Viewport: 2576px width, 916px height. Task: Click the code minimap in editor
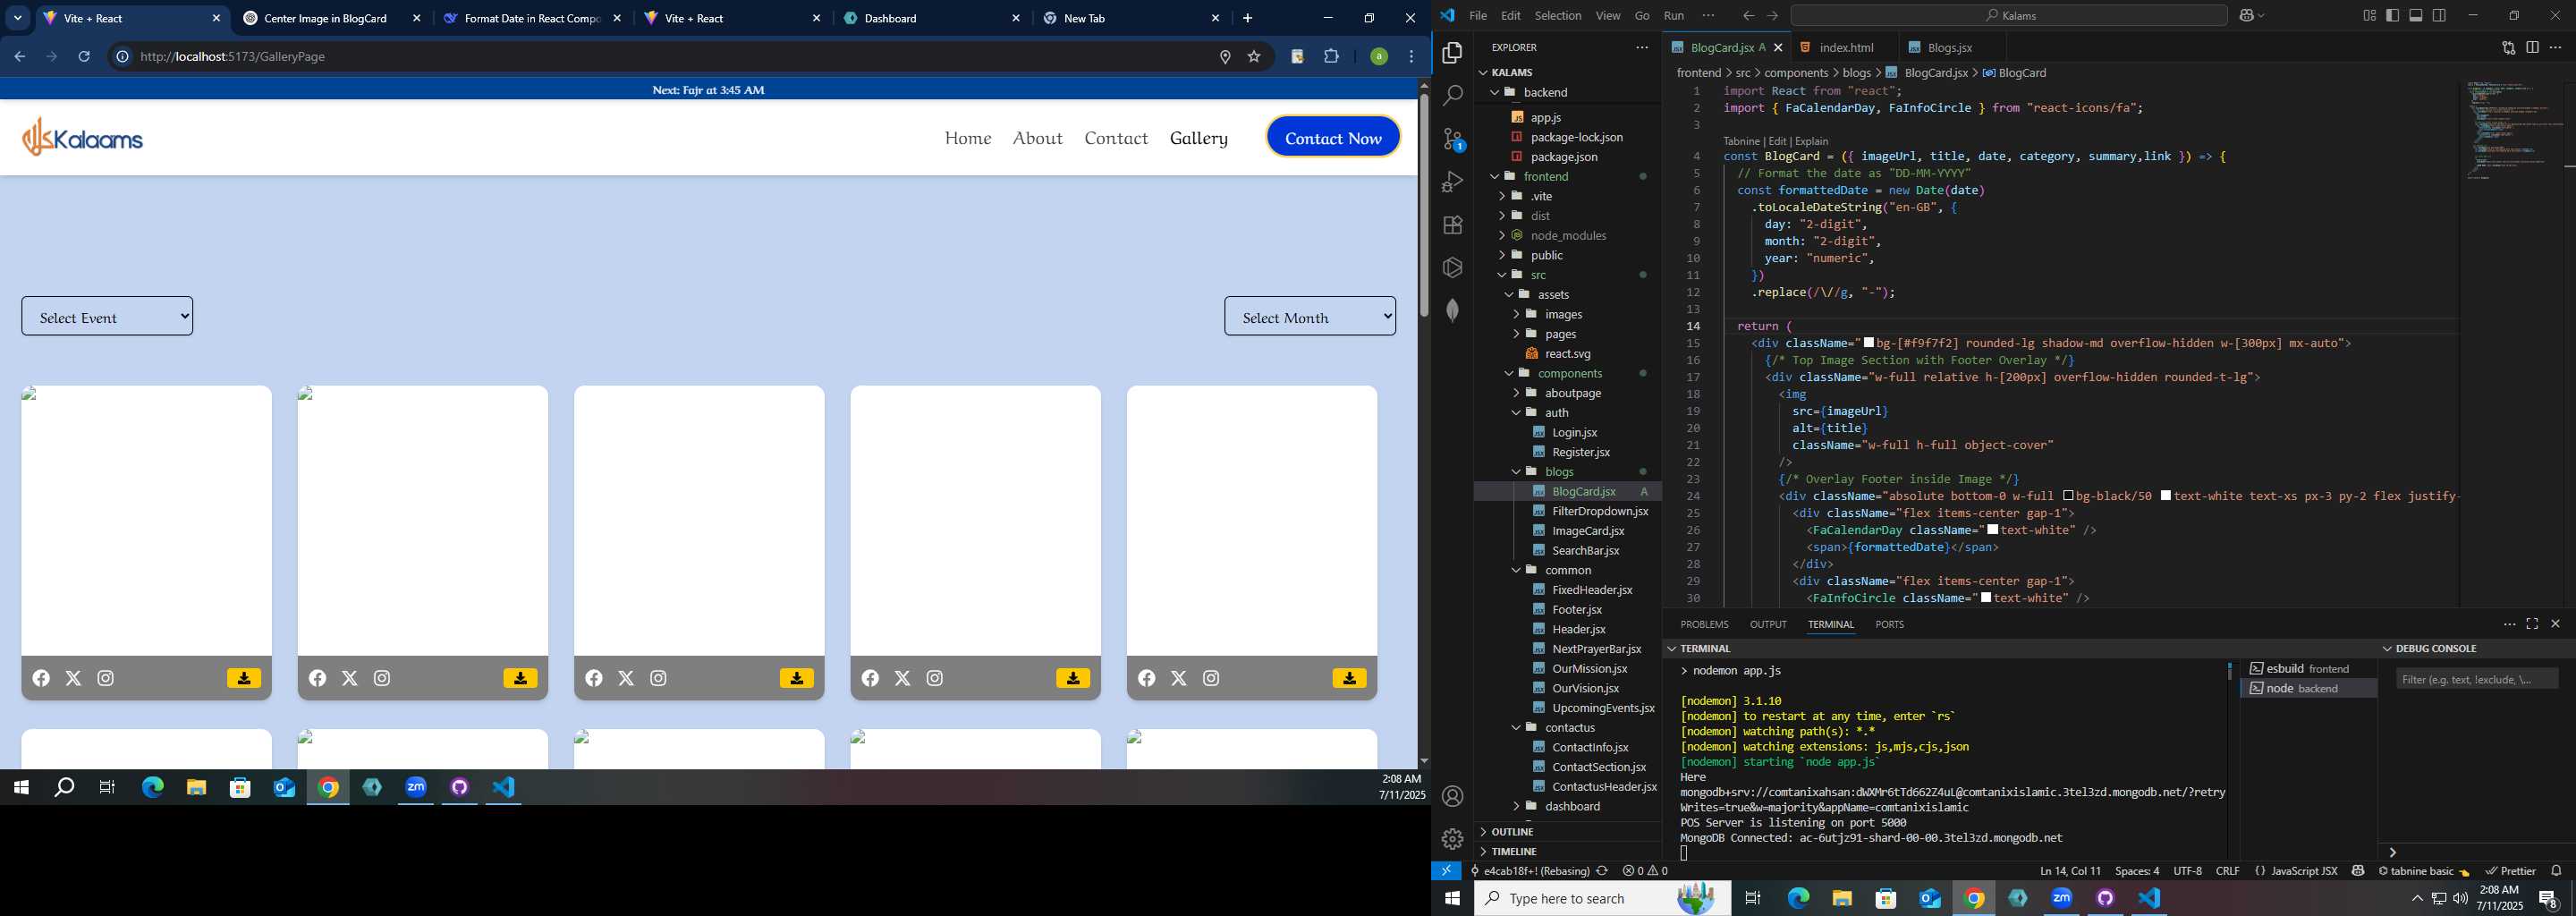tap(2508, 130)
